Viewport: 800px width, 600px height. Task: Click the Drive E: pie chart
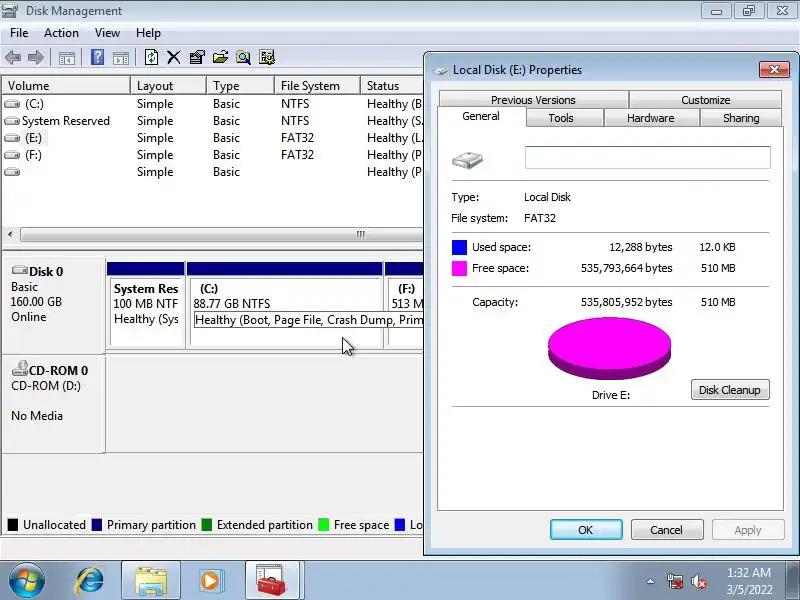coord(609,348)
